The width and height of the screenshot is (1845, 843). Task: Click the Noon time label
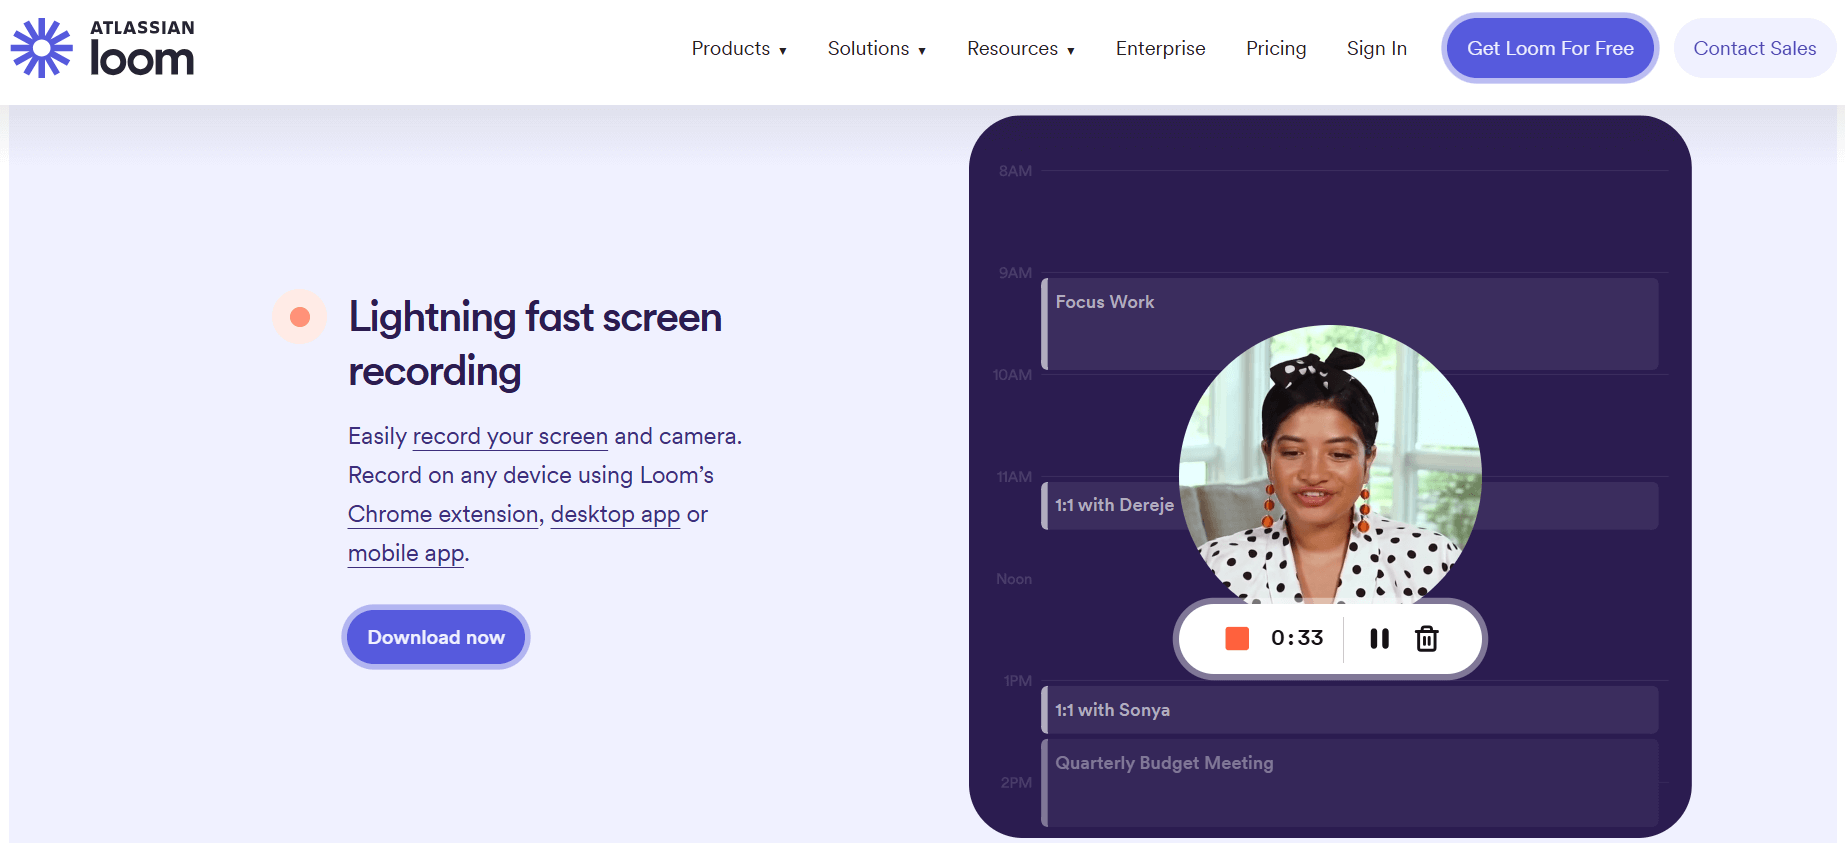tap(1014, 579)
